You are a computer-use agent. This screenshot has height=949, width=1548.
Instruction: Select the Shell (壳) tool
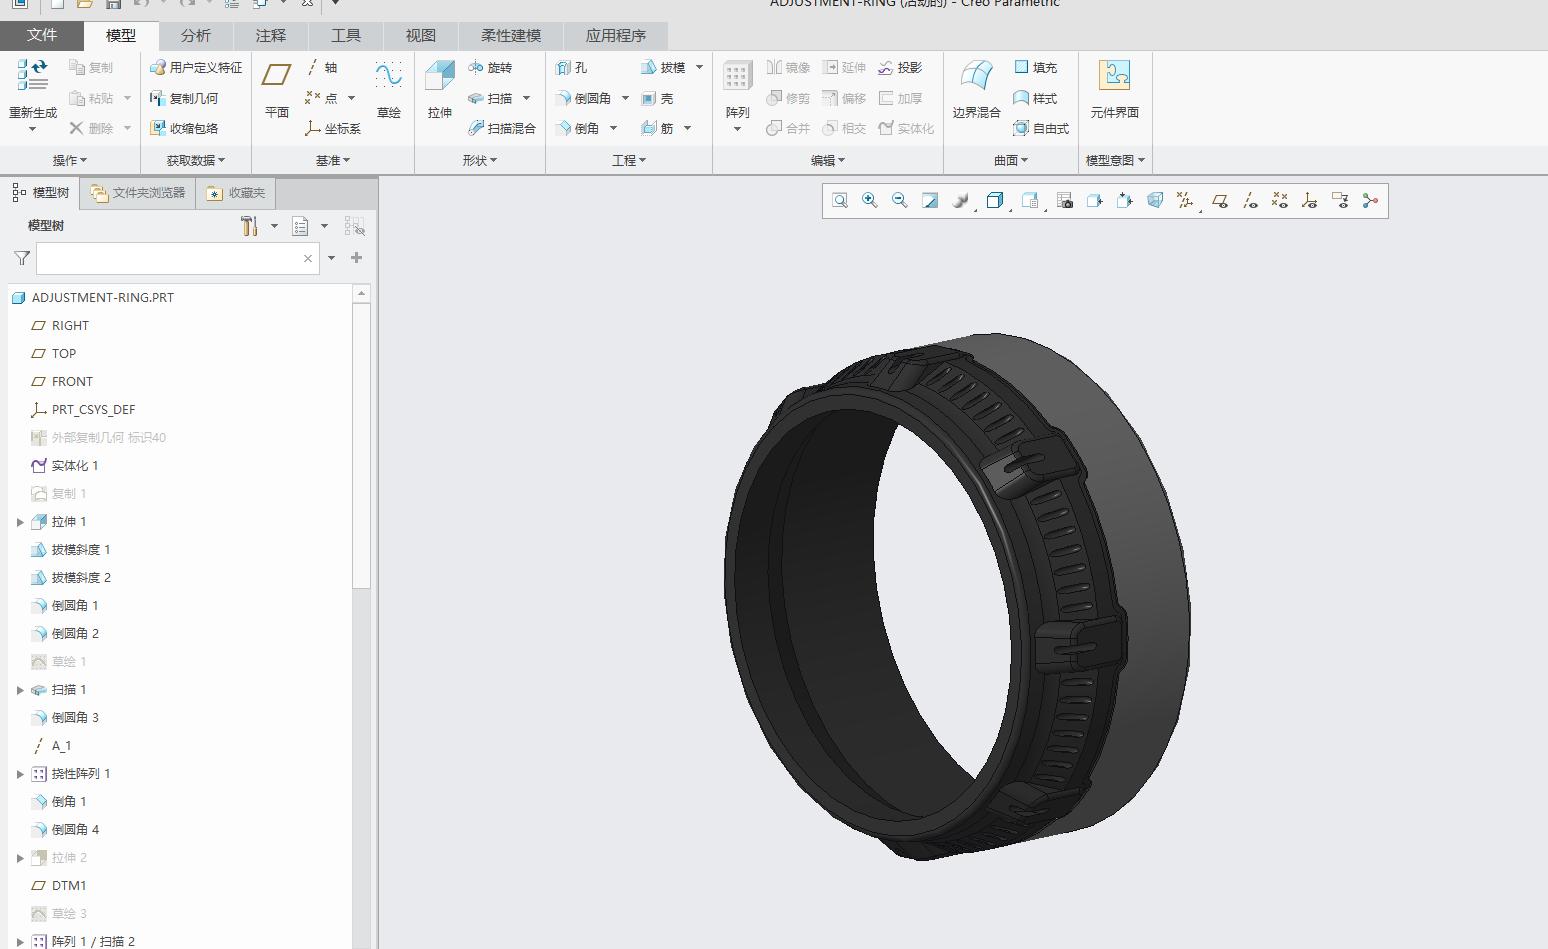tap(658, 99)
